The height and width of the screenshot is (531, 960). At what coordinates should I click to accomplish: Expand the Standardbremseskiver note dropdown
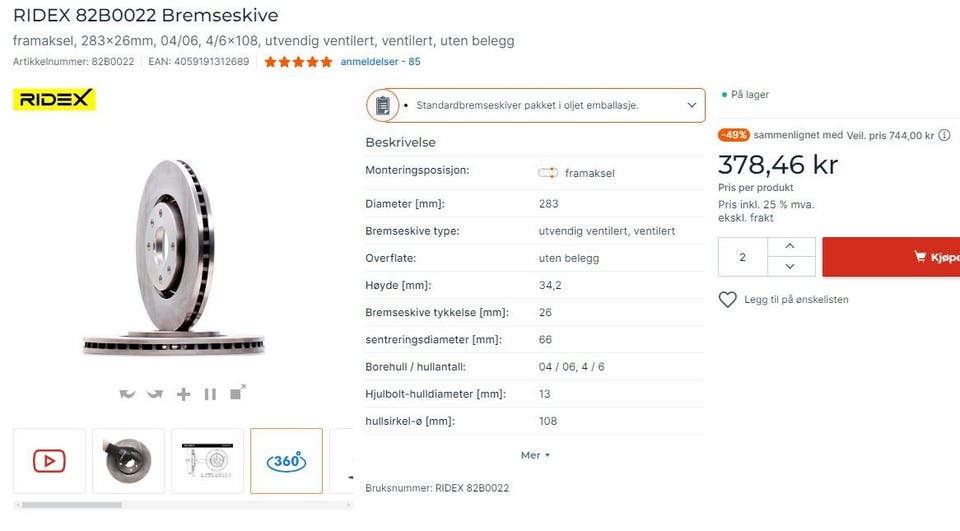click(x=691, y=105)
